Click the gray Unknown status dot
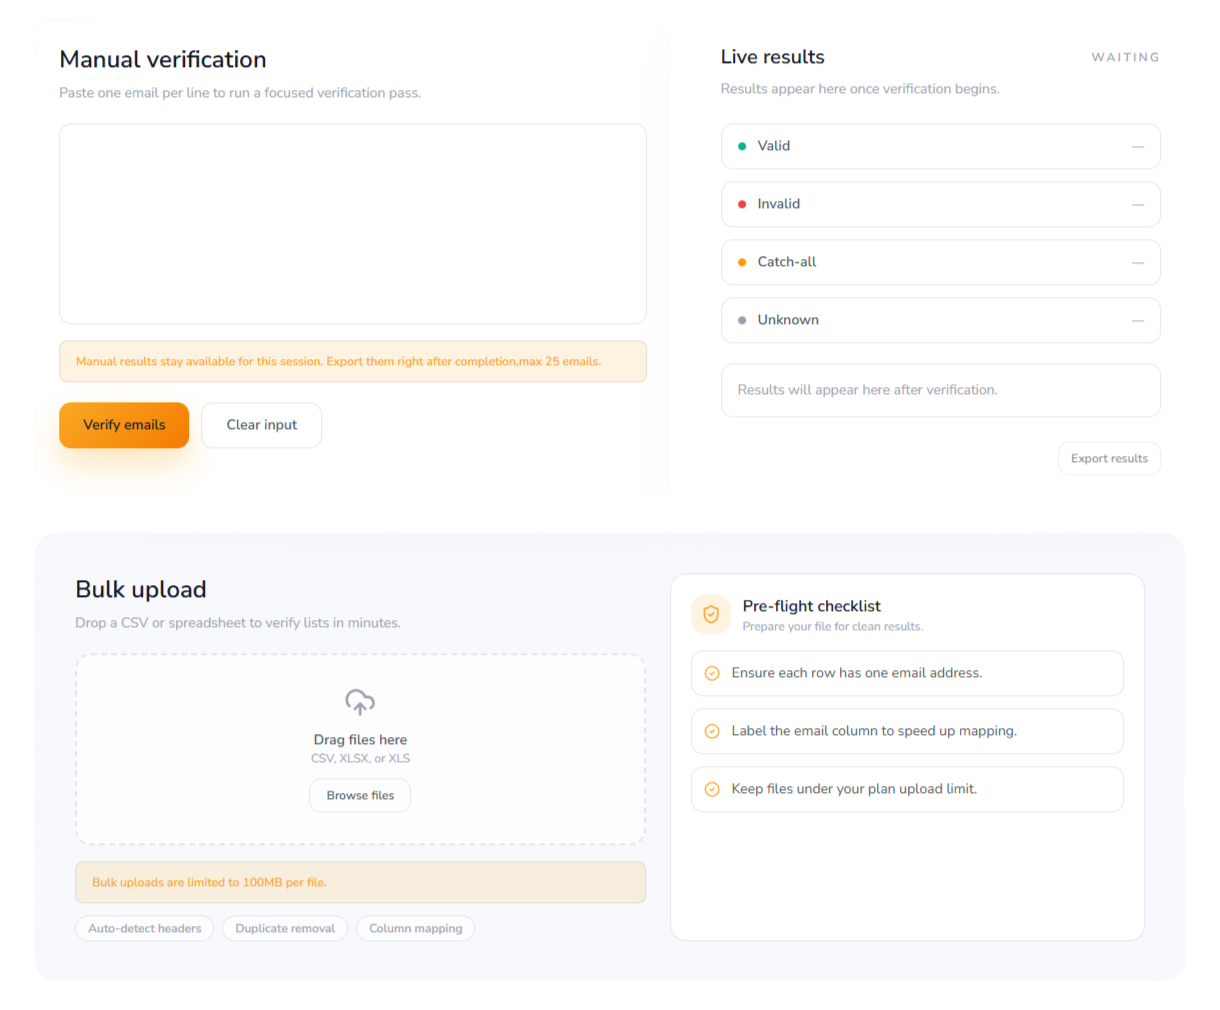 [742, 320]
